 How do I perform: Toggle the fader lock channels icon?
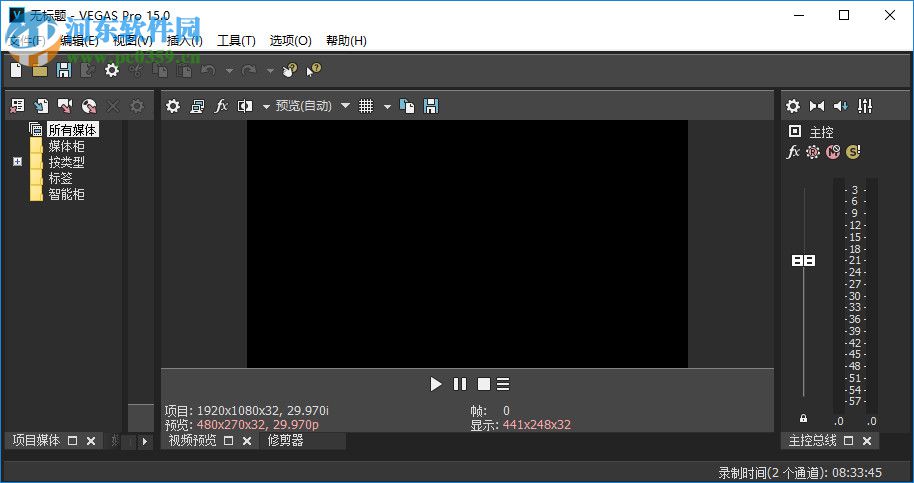click(803, 418)
